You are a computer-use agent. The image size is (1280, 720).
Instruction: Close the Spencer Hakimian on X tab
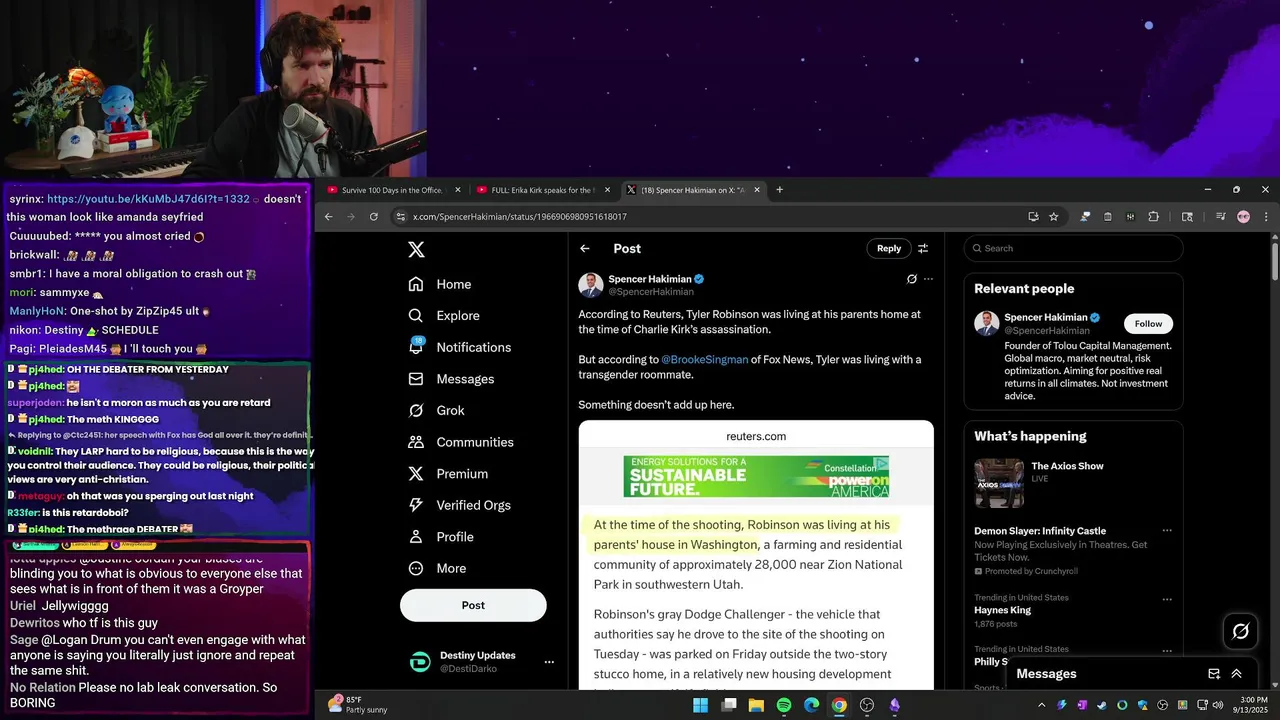pyautogui.click(x=757, y=190)
